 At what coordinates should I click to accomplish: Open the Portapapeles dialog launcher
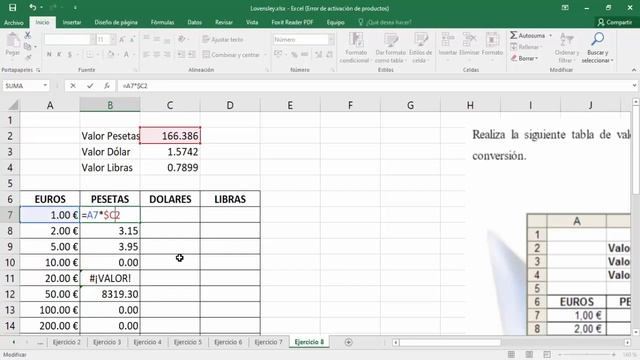[x=38, y=70]
